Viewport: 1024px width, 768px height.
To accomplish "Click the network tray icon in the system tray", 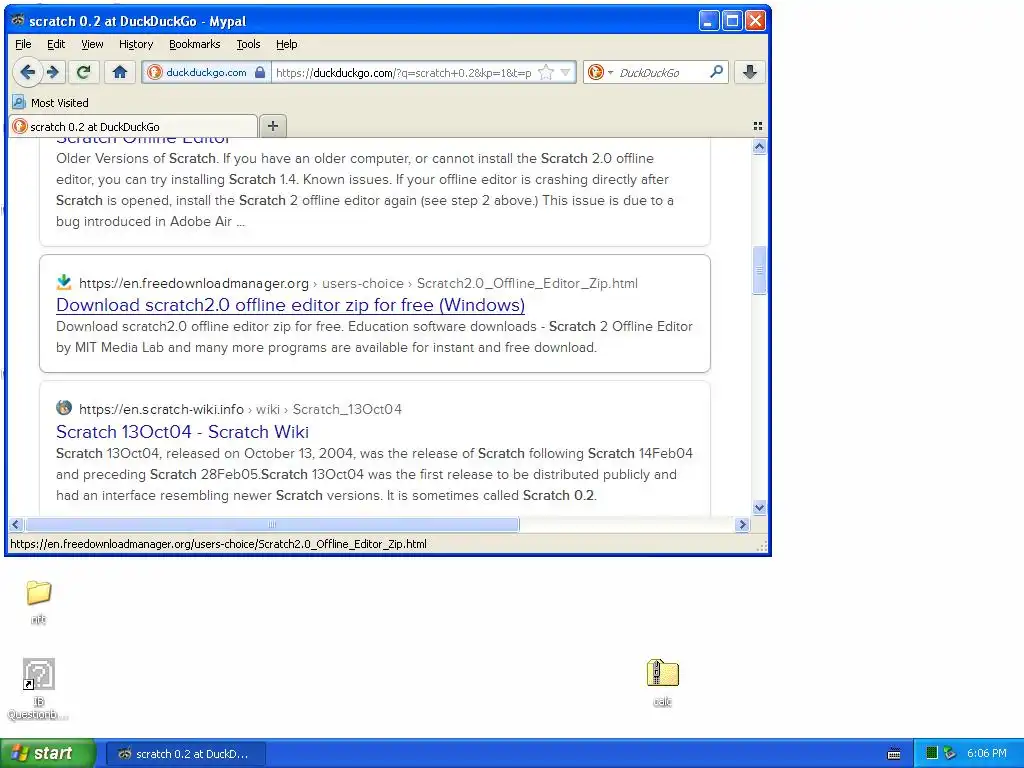I will click(x=950, y=754).
